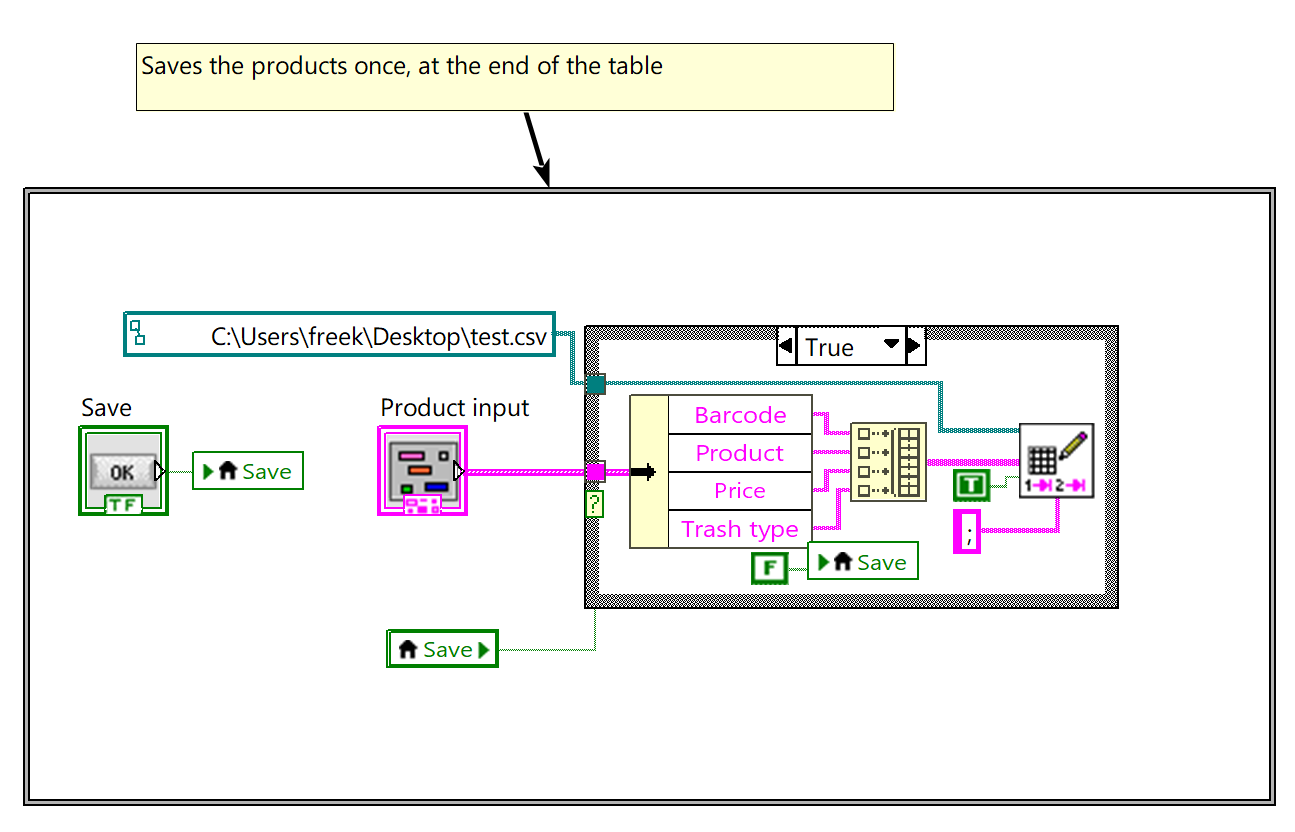Select the Product input cluster control
Image resolution: width=1295 pixels, height=832 pixels.
tap(422, 471)
